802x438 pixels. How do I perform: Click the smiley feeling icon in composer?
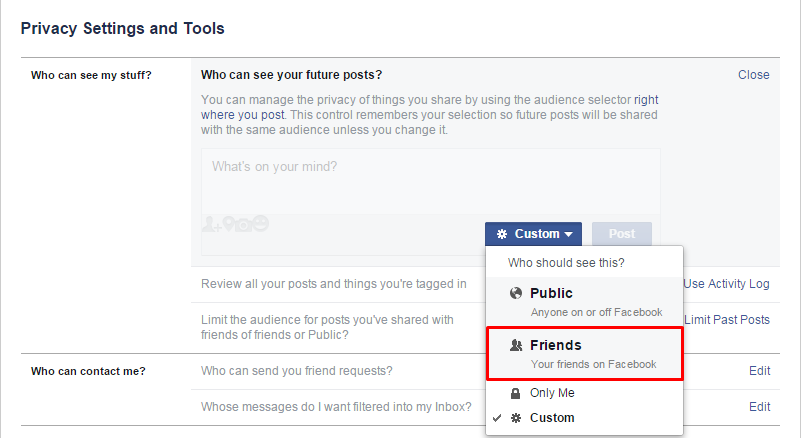[260, 224]
